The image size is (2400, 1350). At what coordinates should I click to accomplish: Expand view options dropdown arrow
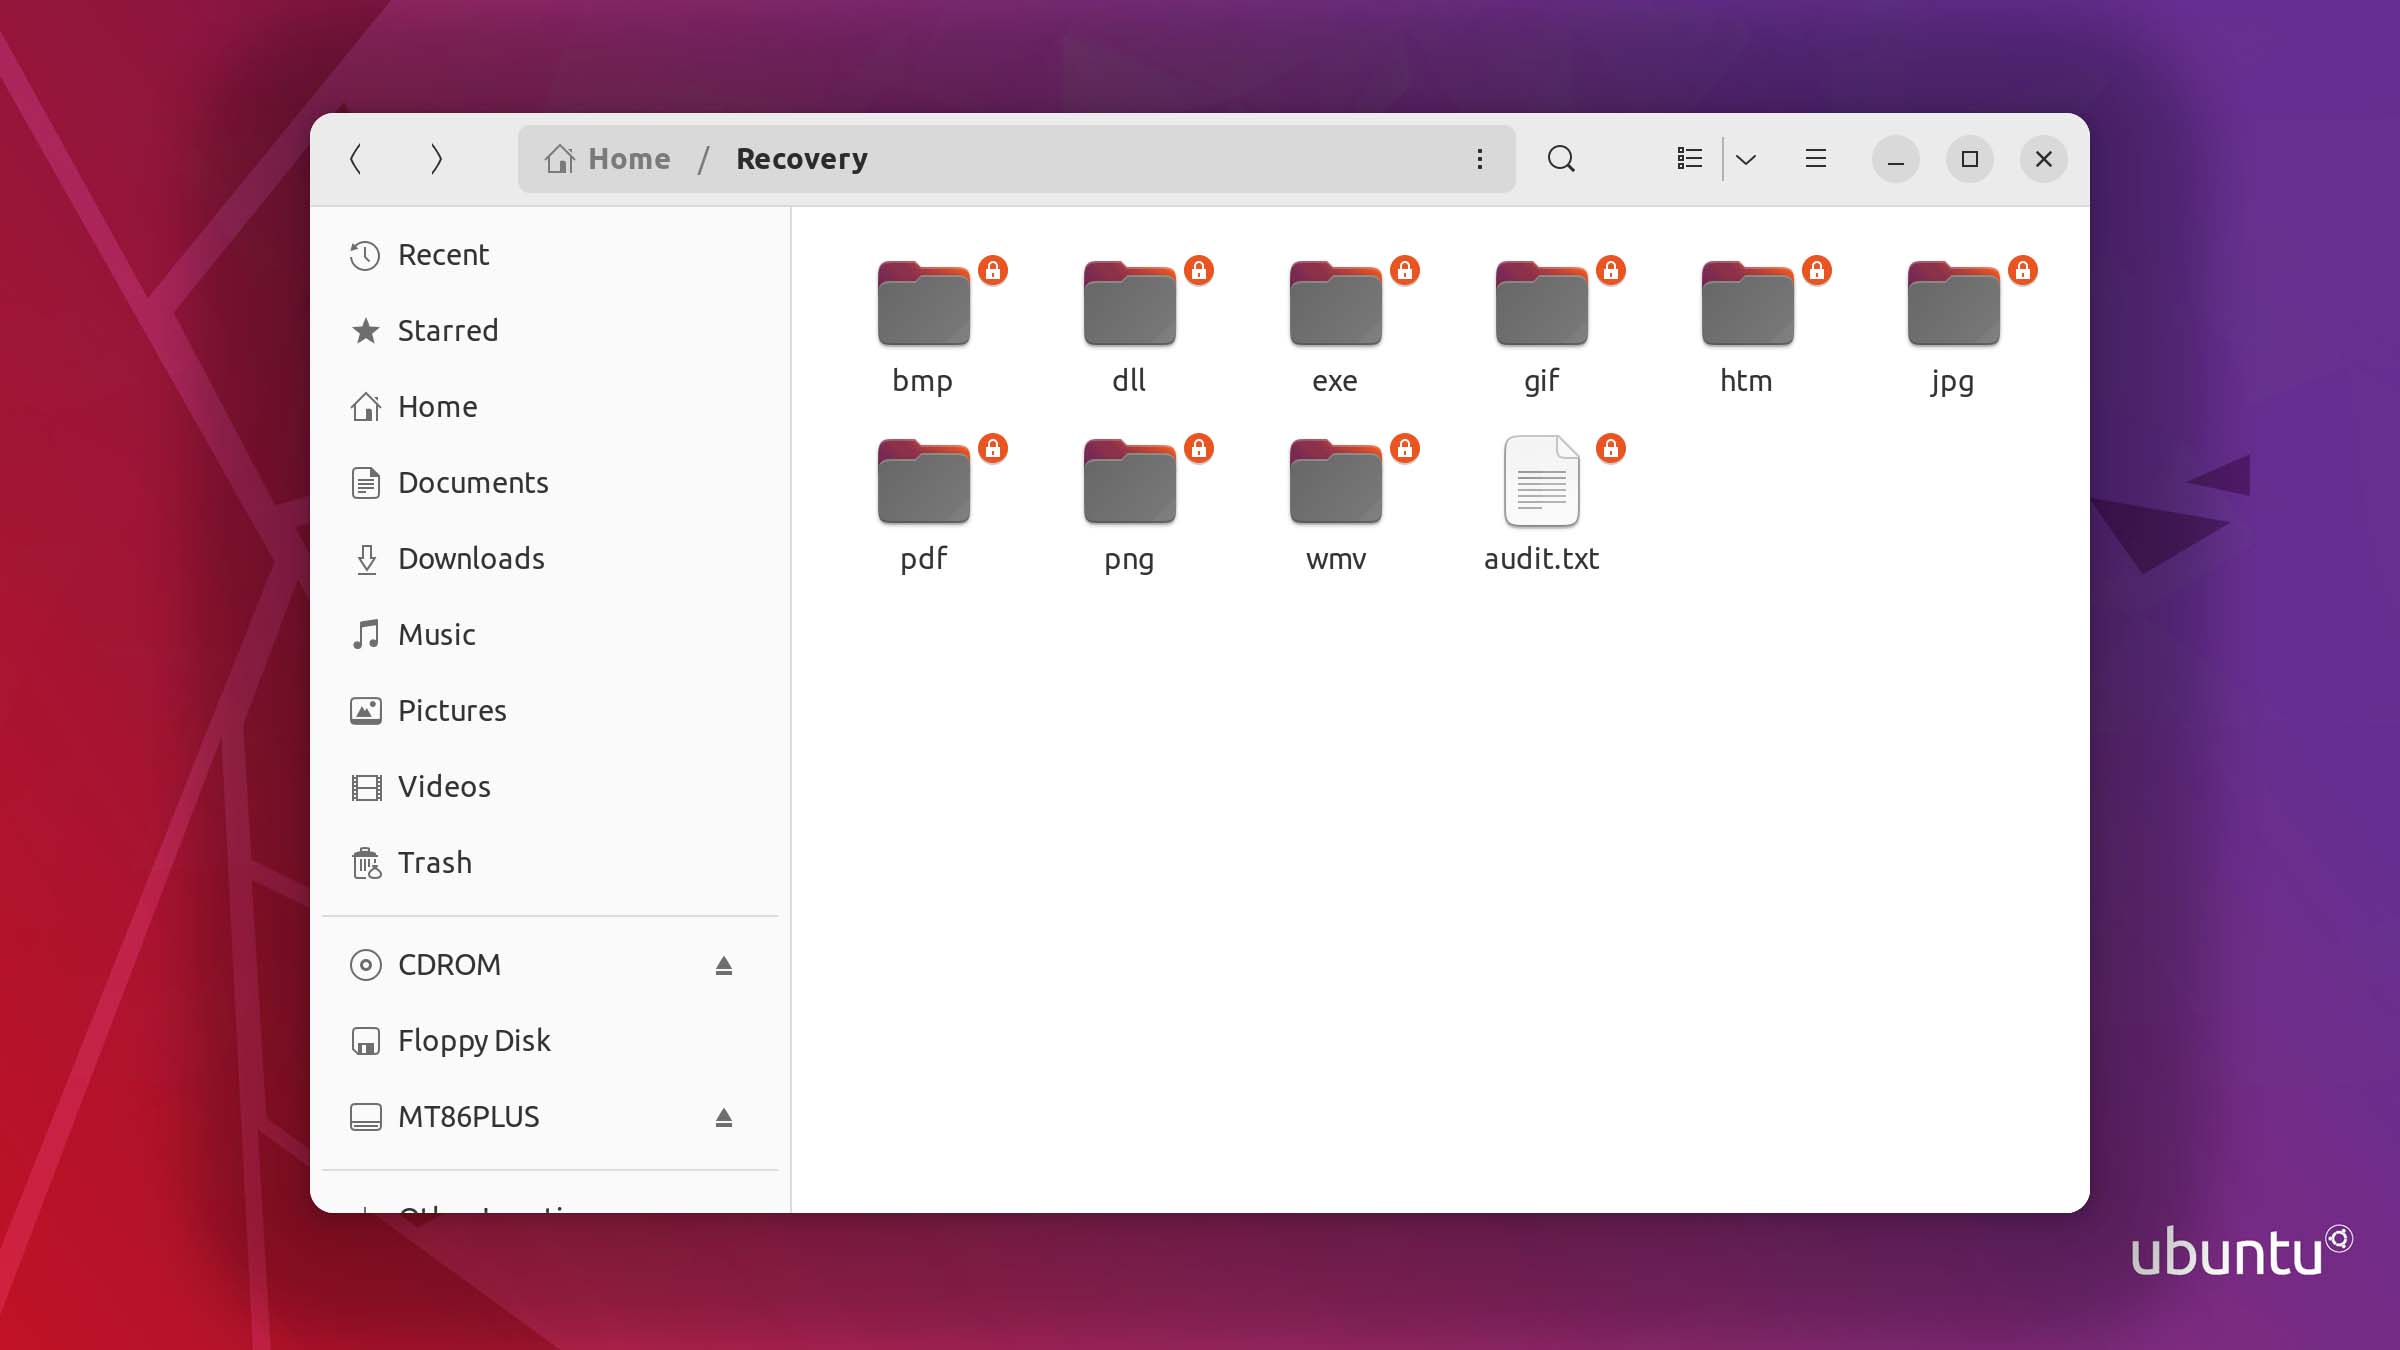[1746, 159]
